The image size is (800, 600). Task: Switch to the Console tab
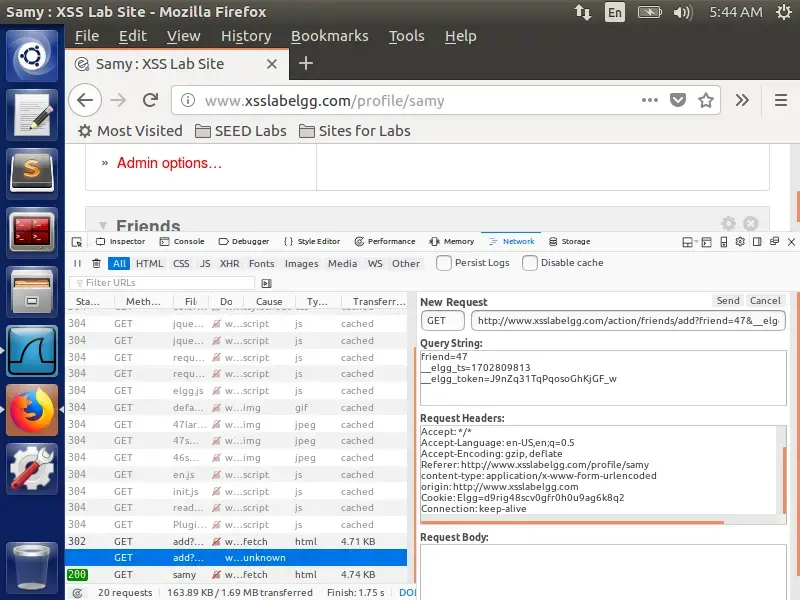182,241
